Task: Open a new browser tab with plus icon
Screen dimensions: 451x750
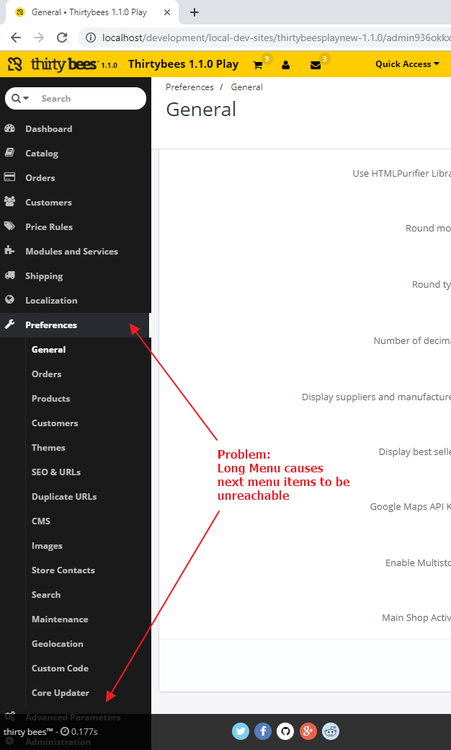Action: click(194, 12)
